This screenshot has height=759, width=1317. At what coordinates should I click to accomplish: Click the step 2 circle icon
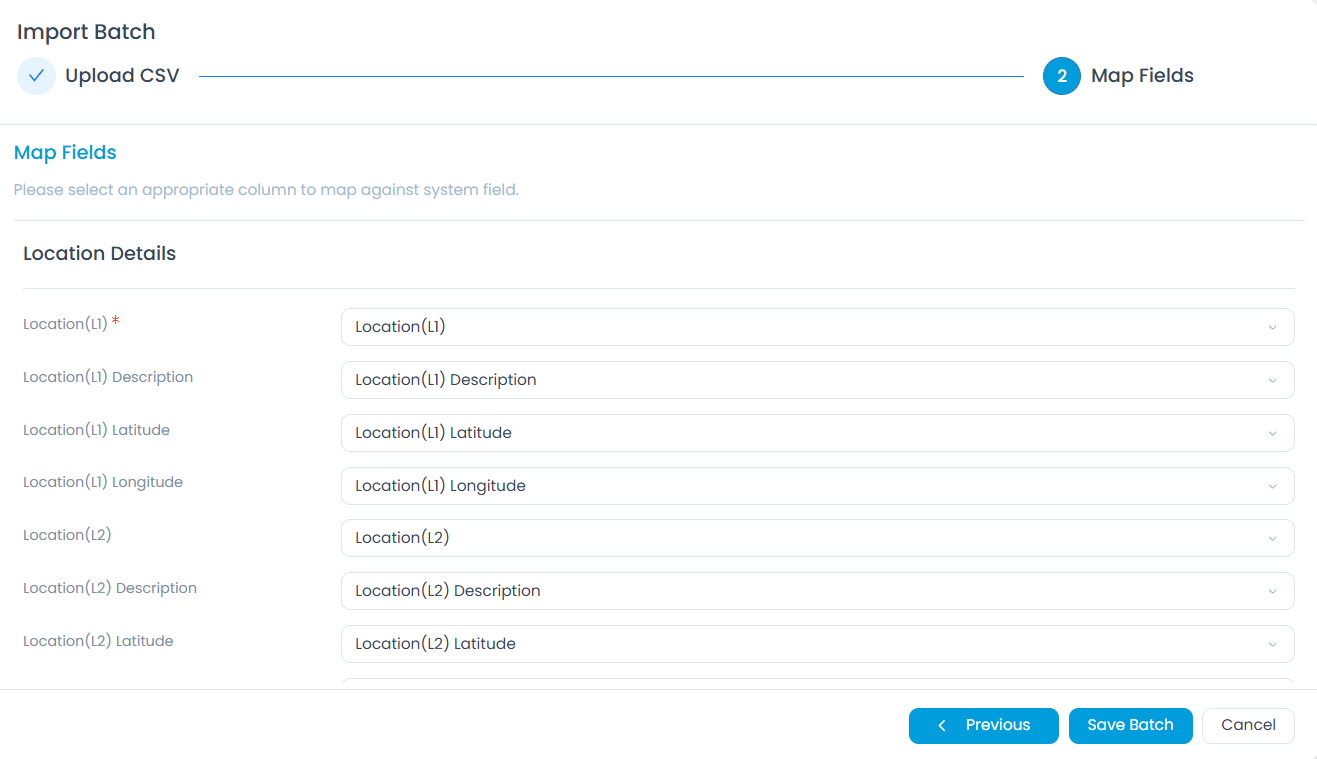[1062, 76]
